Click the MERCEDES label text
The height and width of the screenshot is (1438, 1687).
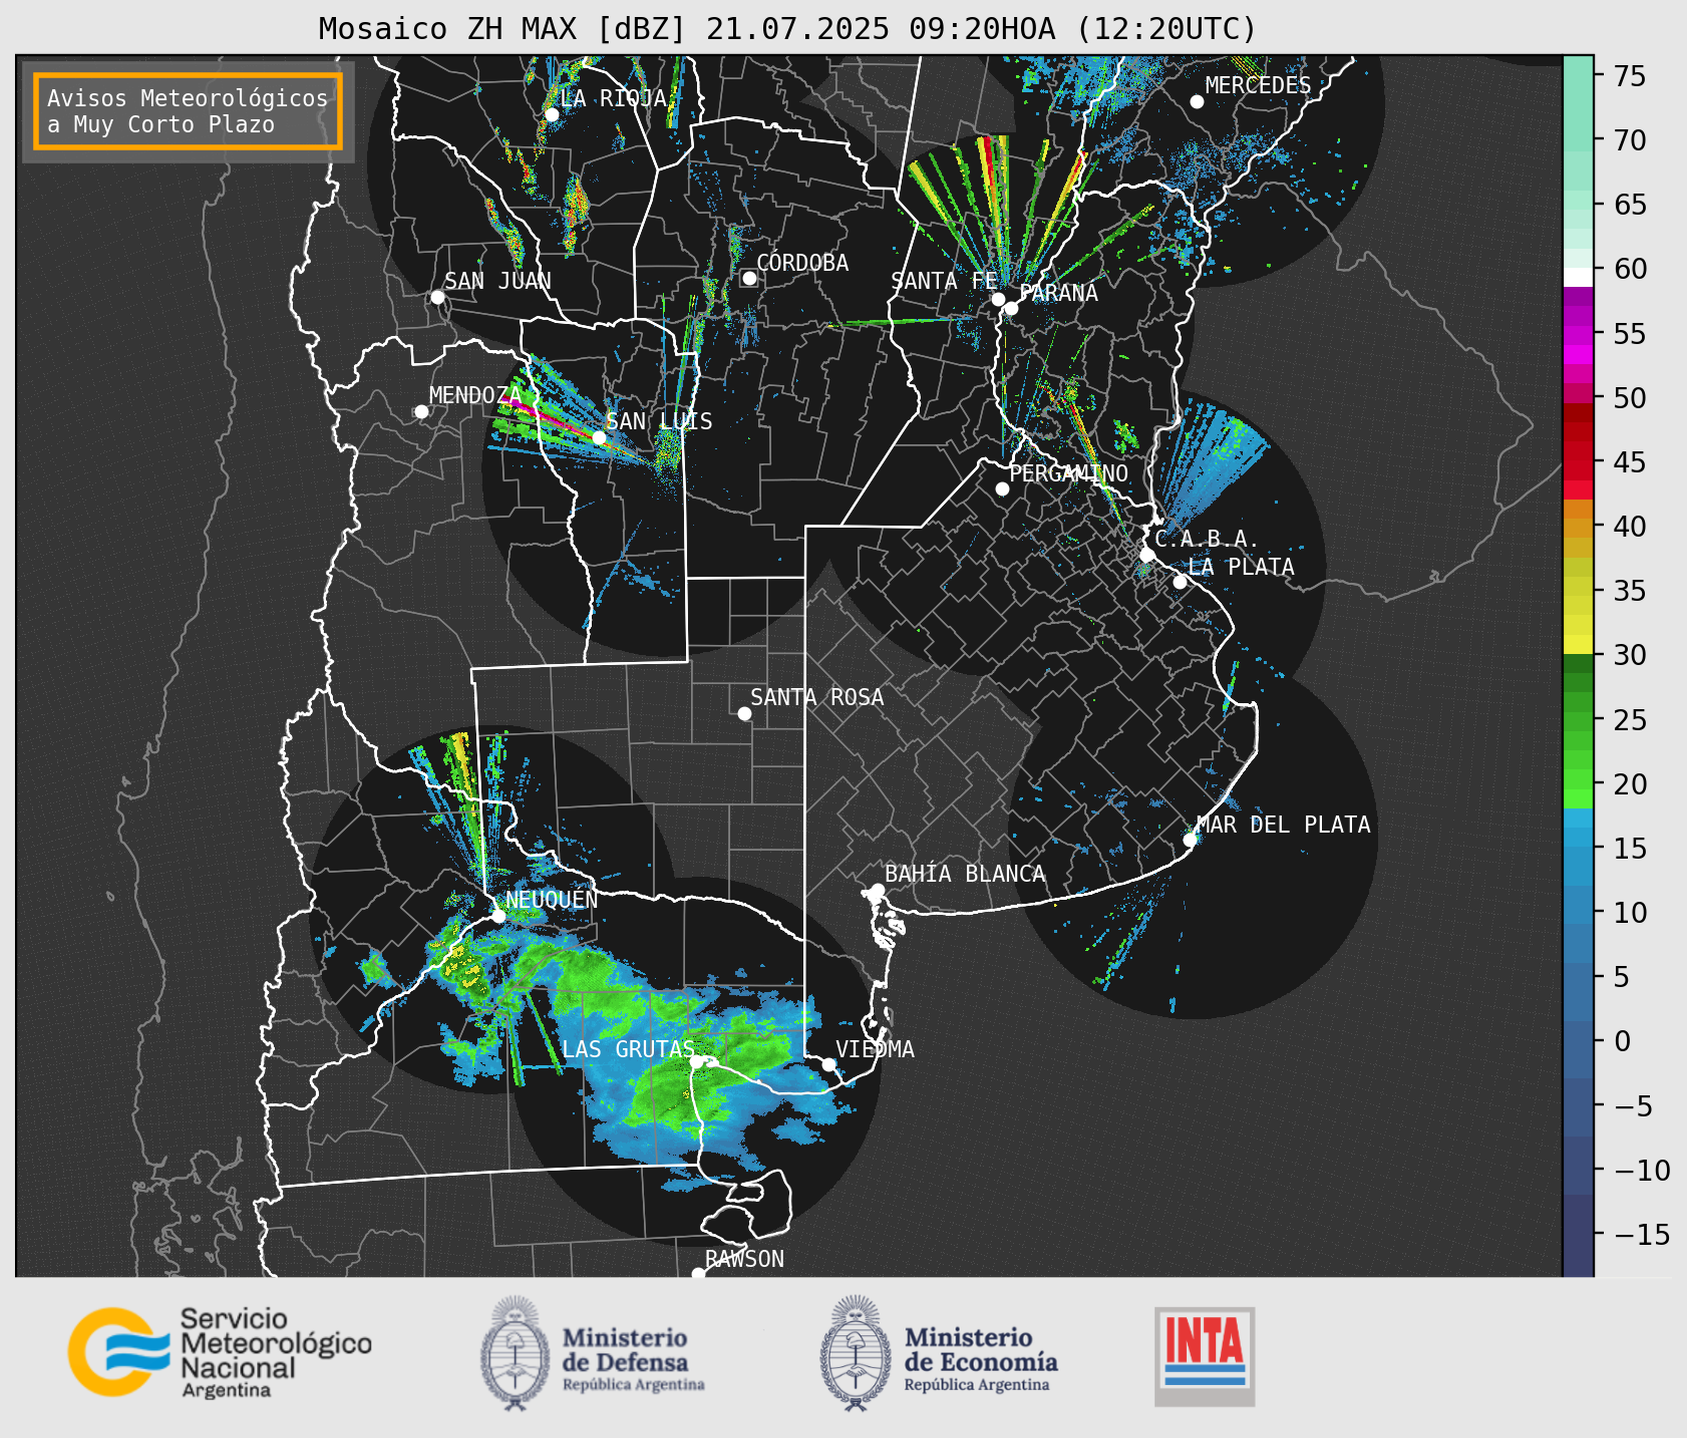click(x=1257, y=86)
